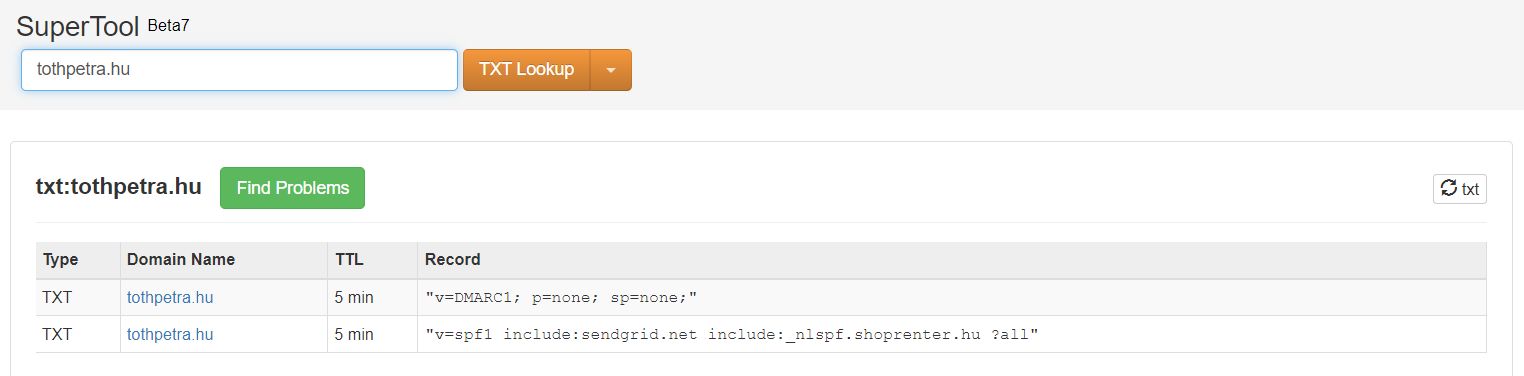This screenshot has height=376, width=1524.
Task: Open tothpetra.hu link in DMARC row
Action: [x=170, y=298]
